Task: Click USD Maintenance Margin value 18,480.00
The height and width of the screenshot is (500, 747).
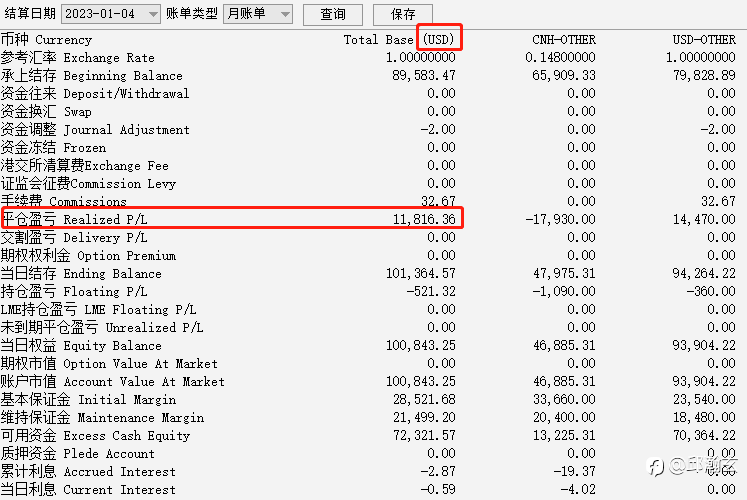Action: click(x=704, y=417)
